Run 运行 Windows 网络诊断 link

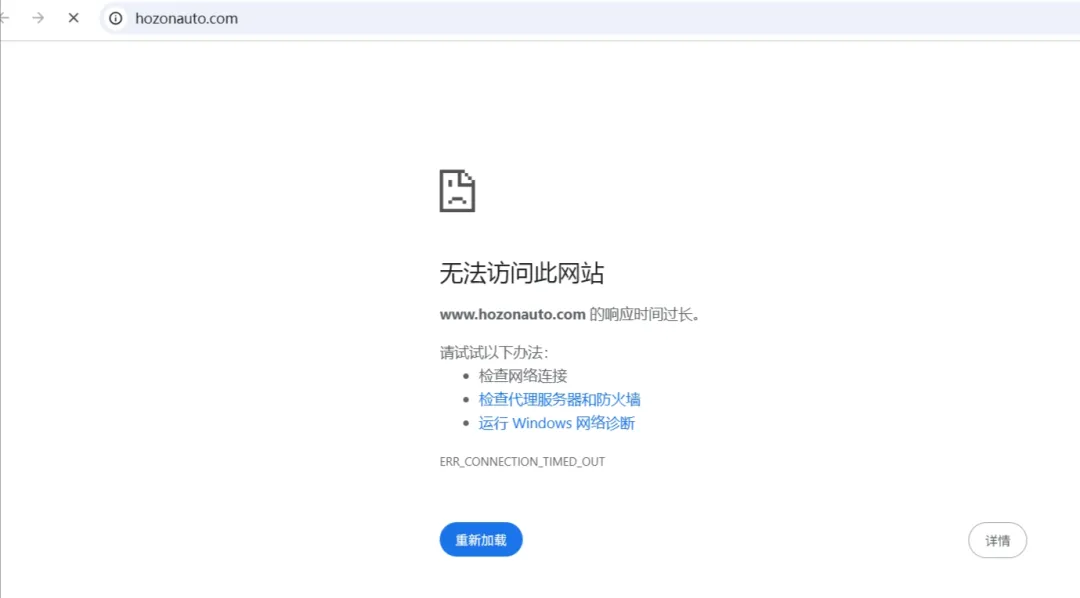tap(557, 423)
